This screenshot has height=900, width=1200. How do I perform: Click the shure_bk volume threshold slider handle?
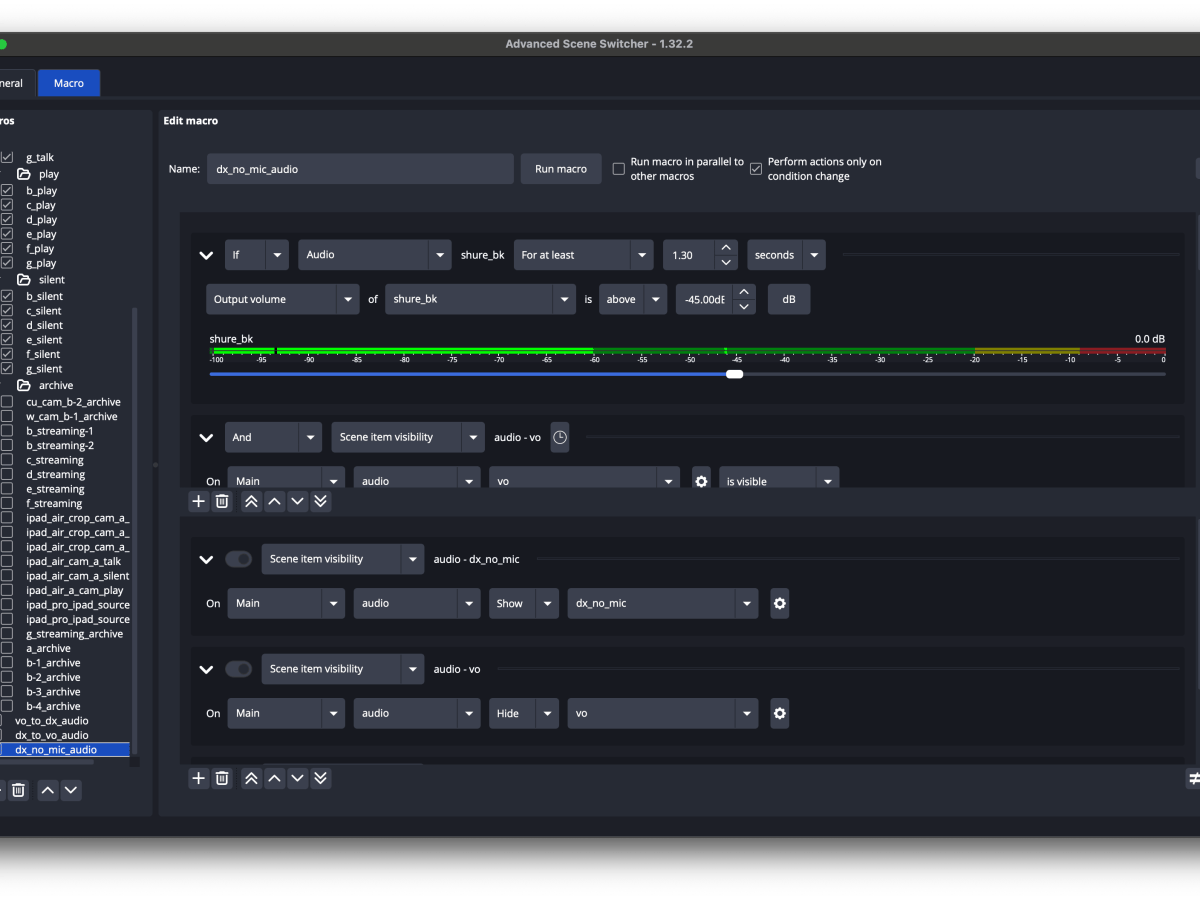(735, 374)
